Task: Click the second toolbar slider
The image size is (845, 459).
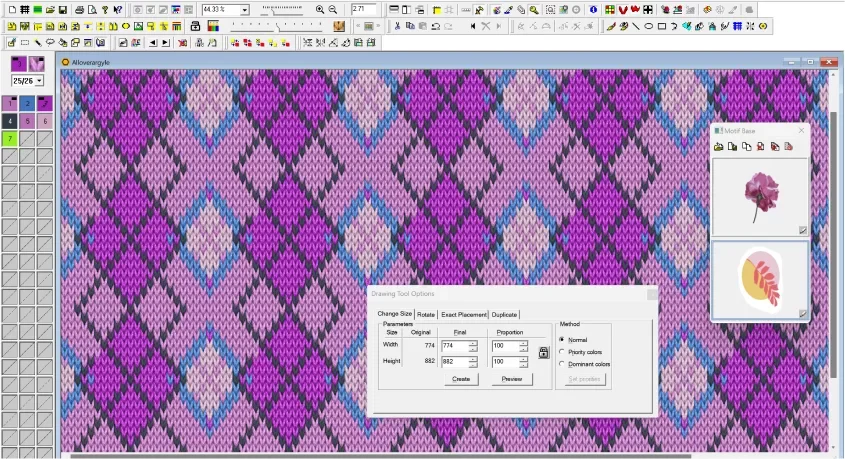Action: pyautogui.click(x=276, y=26)
